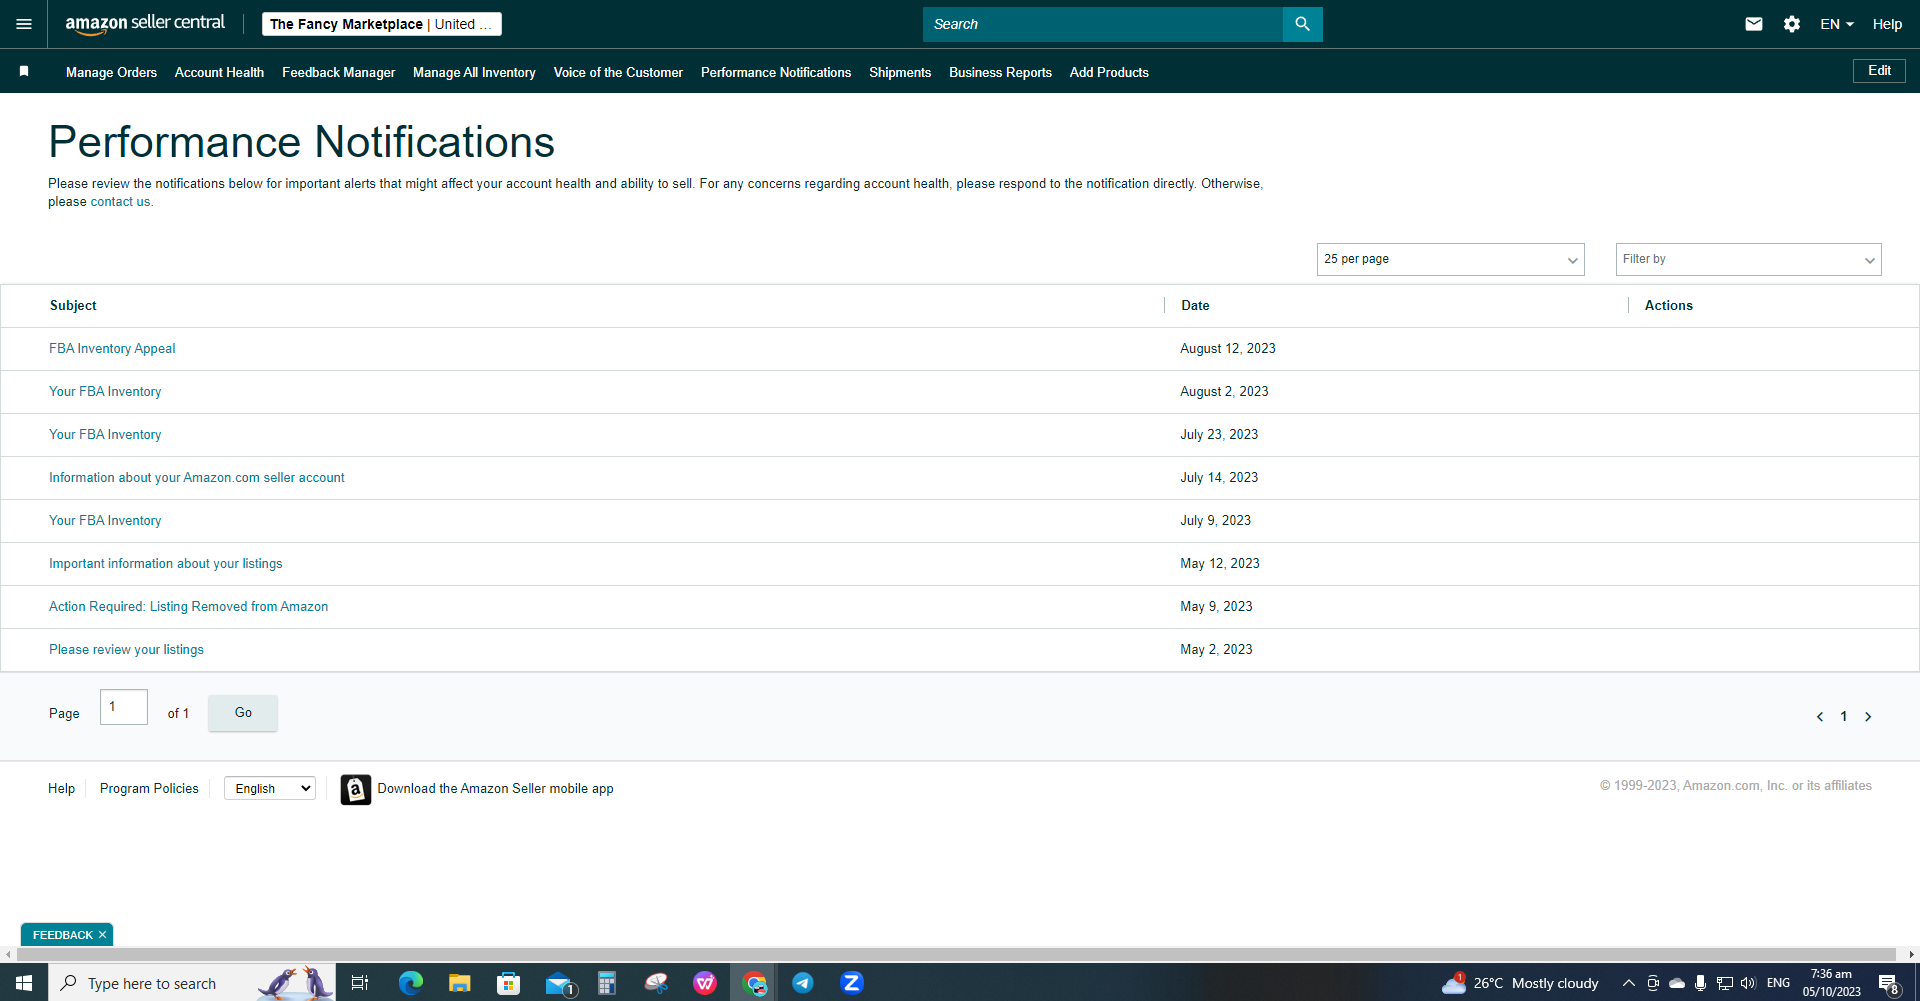Open the pink W app on taskbar
Image resolution: width=1920 pixels, height=1001 pixels.
point(705,983)
